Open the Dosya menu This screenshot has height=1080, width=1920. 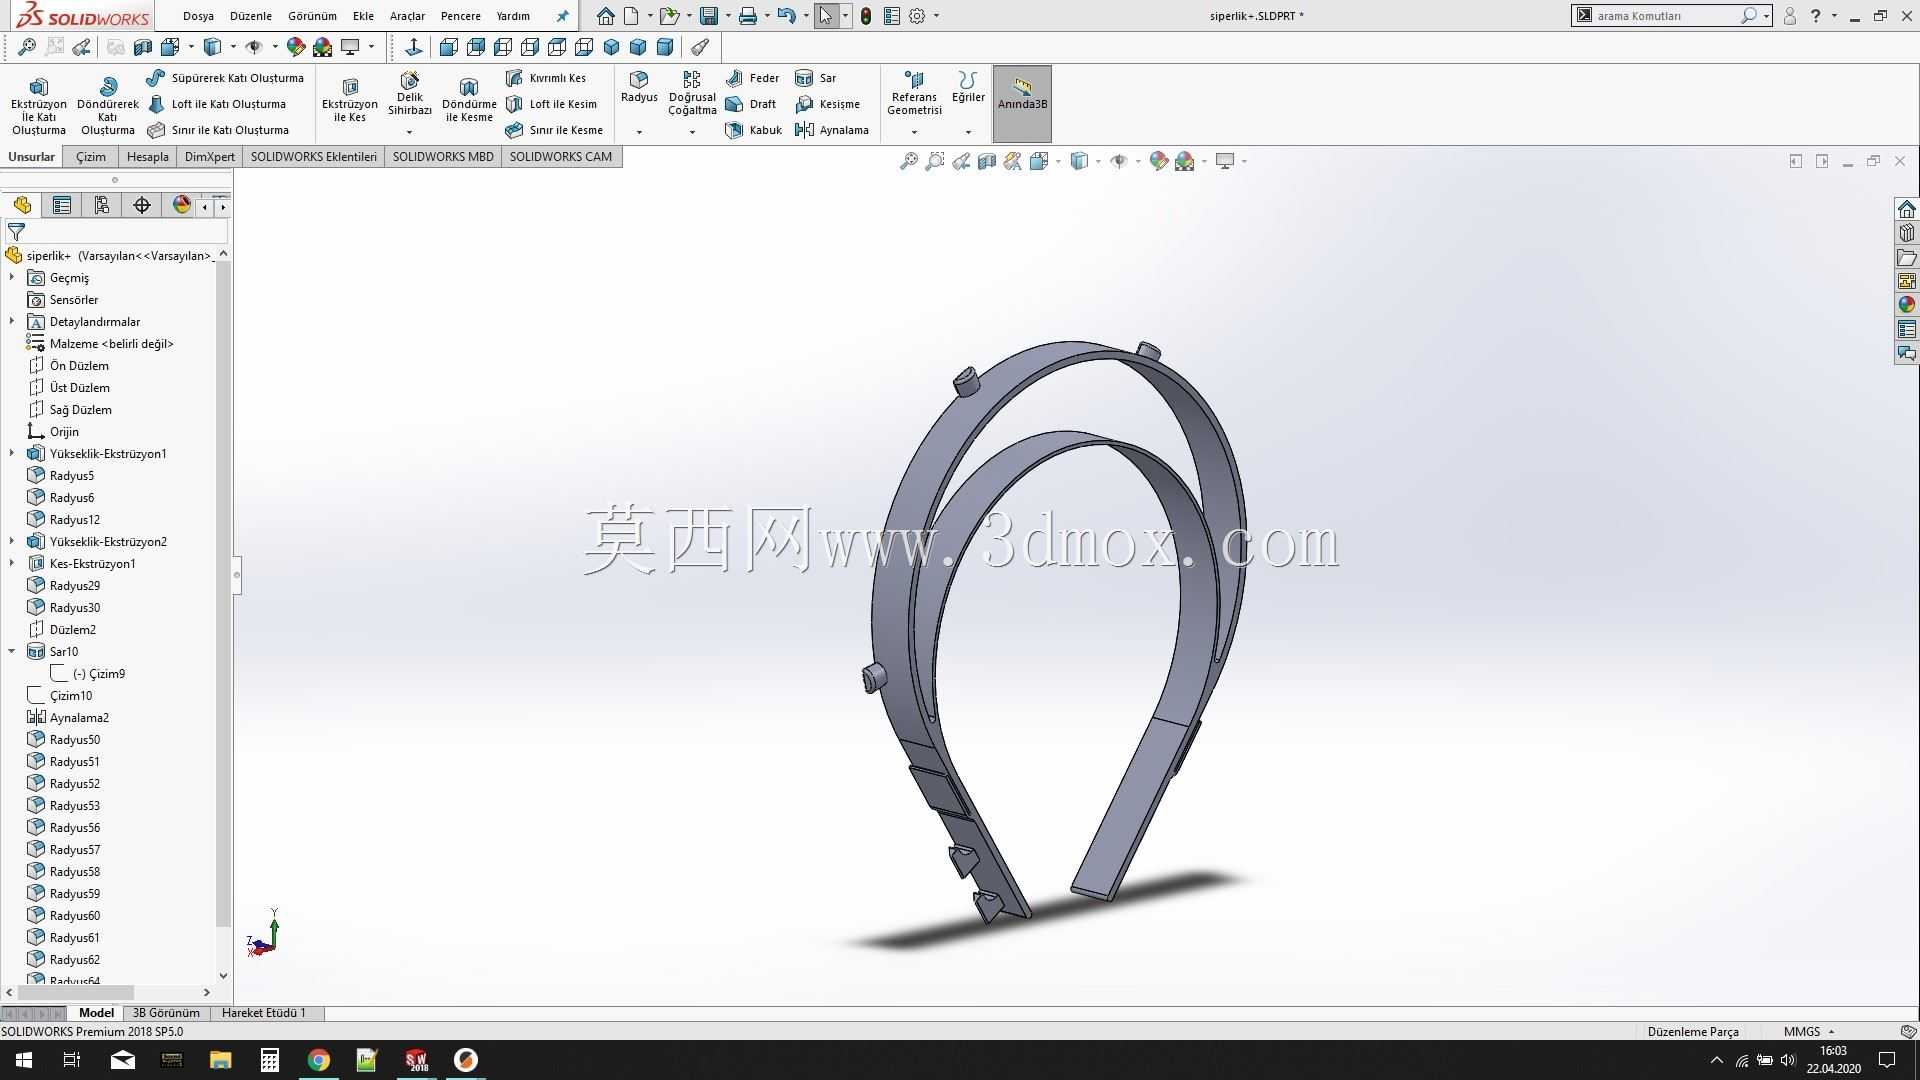(x=198, y=16)
